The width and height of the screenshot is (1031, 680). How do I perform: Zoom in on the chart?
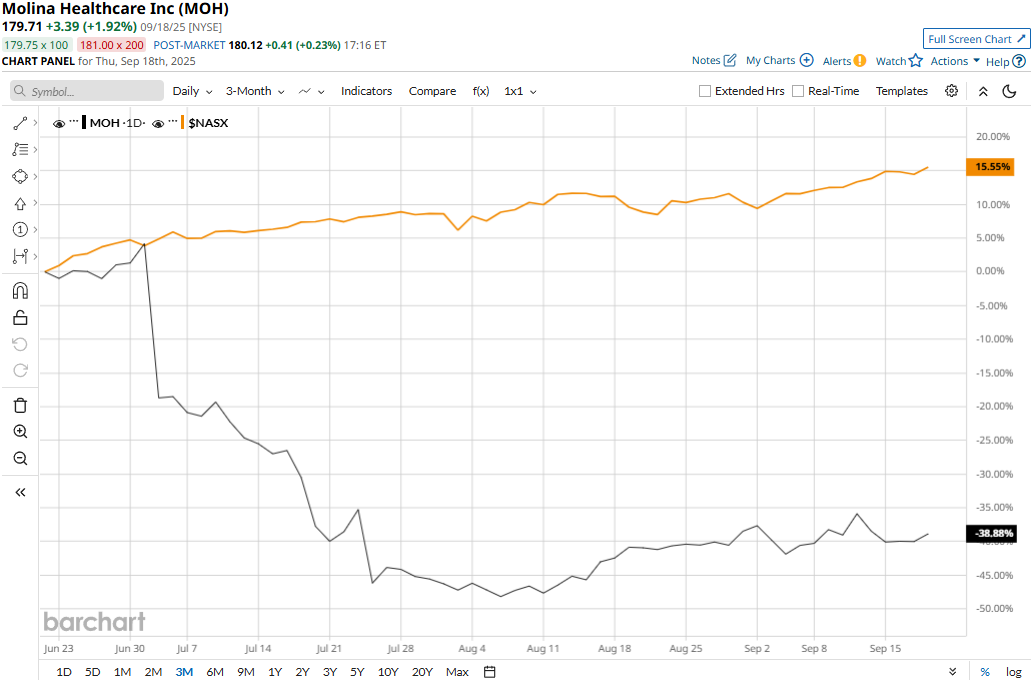20,431
